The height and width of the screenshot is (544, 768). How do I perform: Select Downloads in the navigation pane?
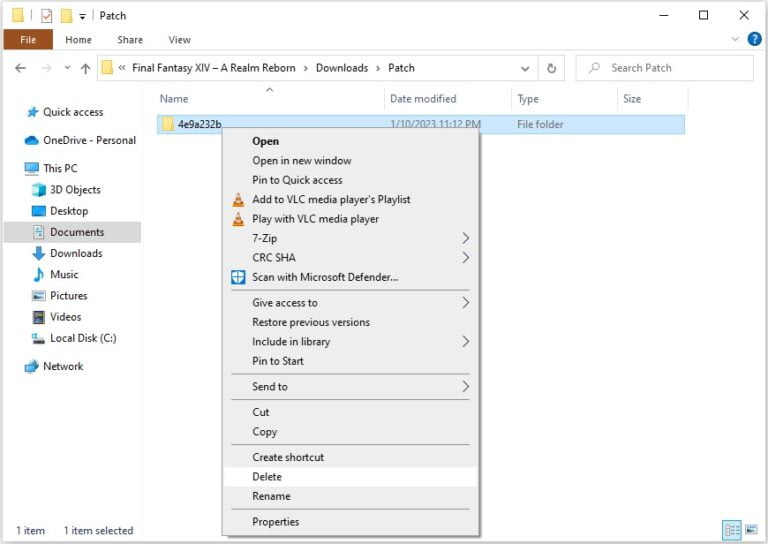pyautogui.click(x=76, y=253)
